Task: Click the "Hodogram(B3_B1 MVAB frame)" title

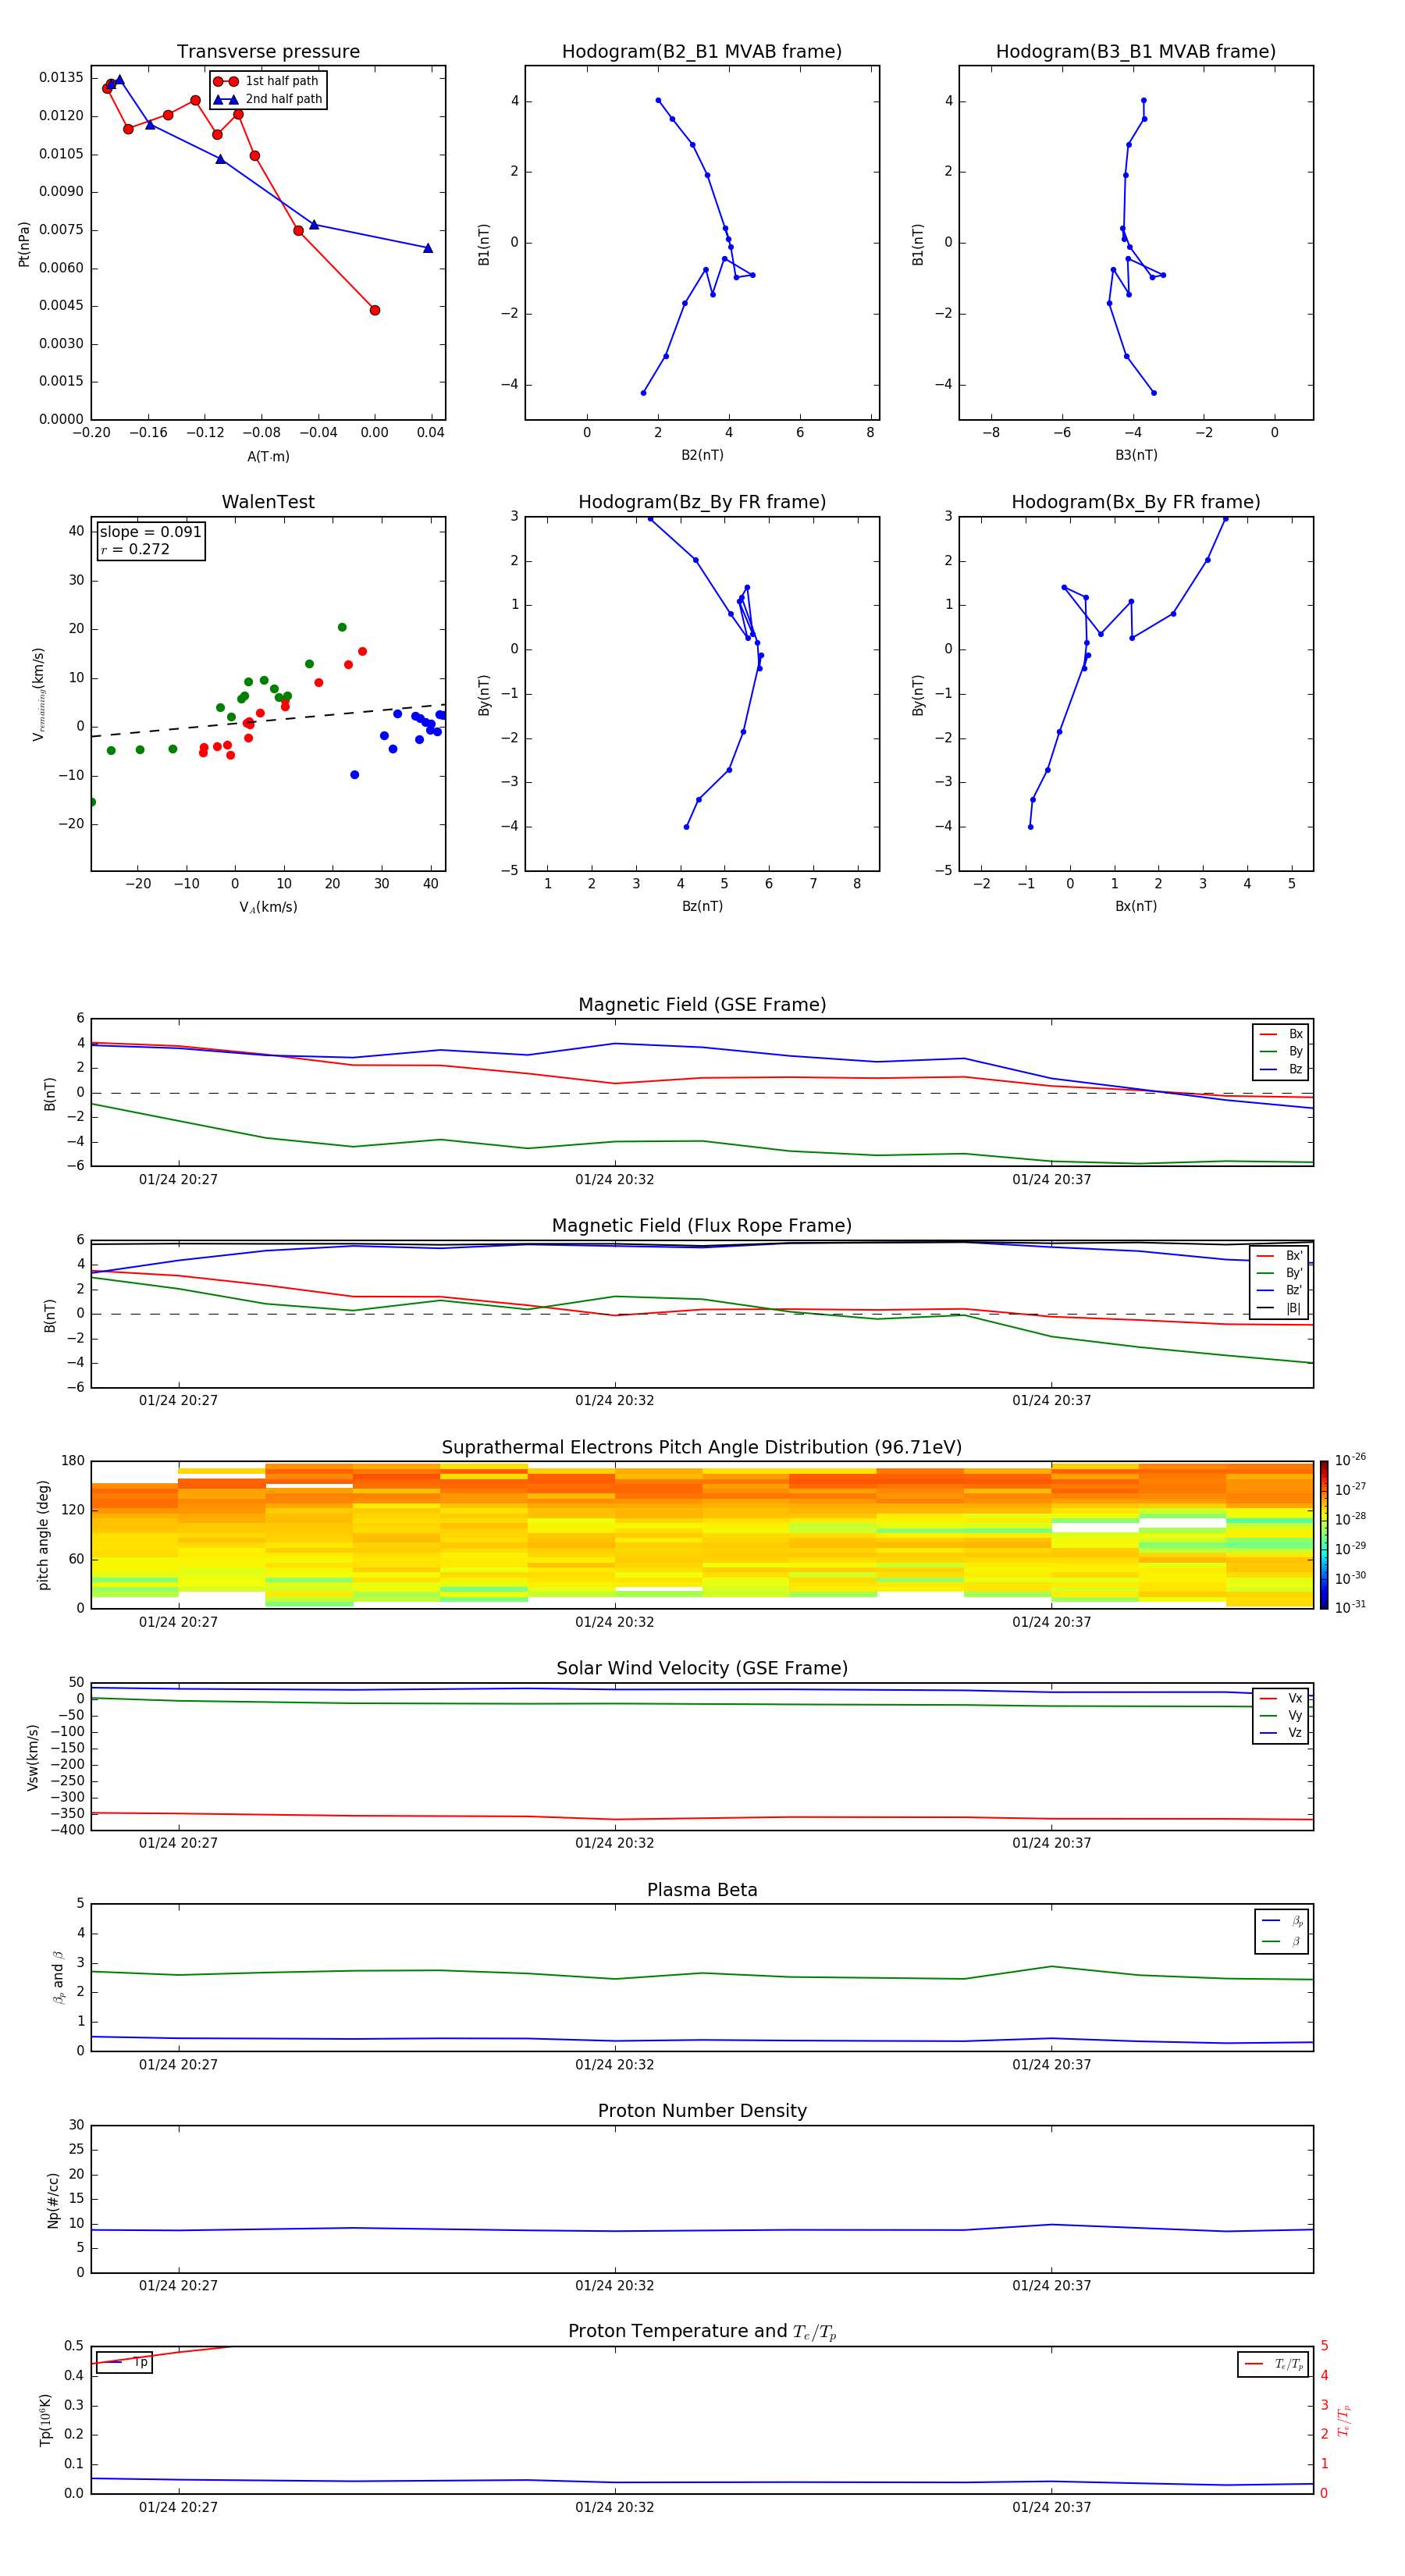Action: point(1136,52)
